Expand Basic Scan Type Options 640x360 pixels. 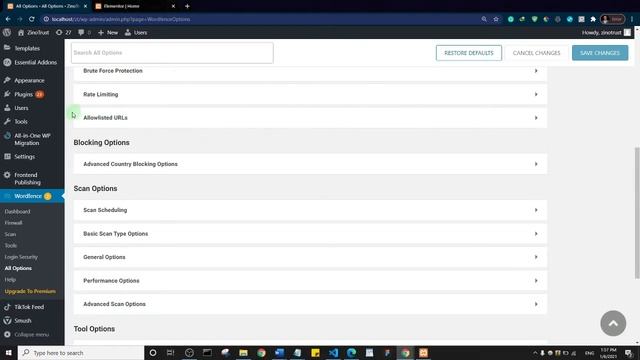[310, 234]
